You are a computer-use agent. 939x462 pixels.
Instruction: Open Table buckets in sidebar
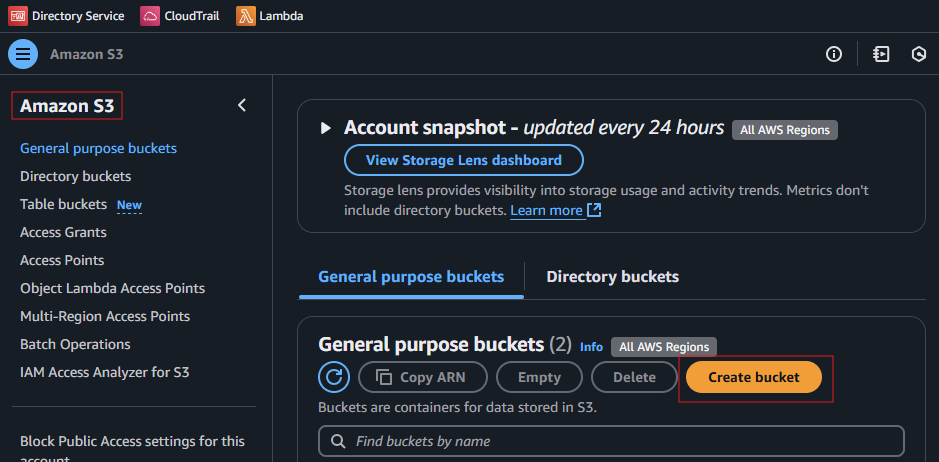click(63, 204)
